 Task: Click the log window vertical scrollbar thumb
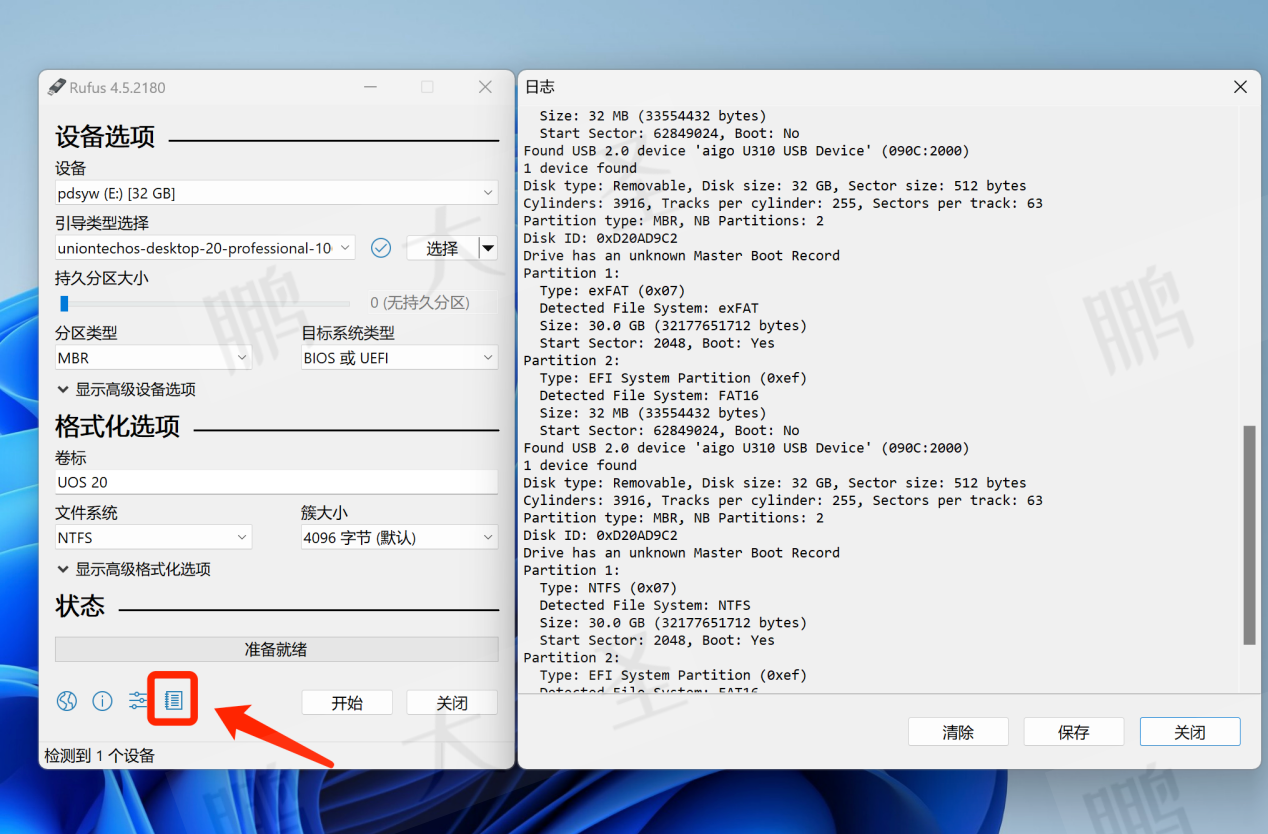pos(1249,535)
